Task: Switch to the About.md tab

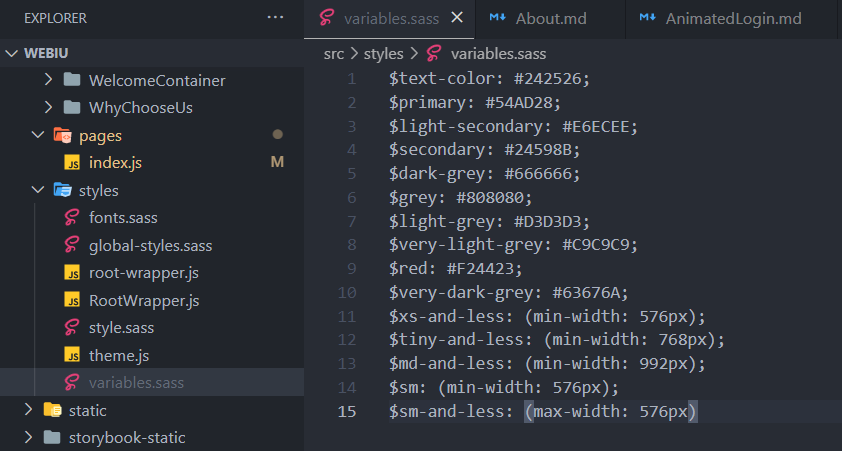Action: click(550, 19)
